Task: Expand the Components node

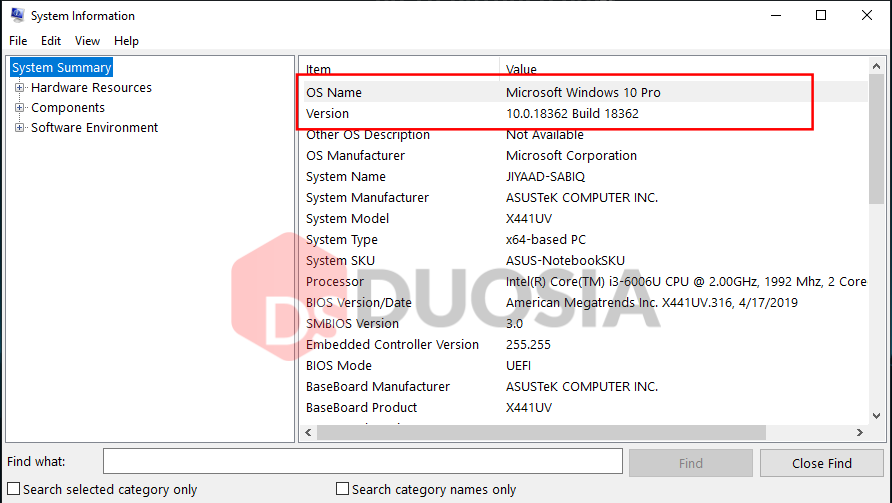Action: tap(19, 108)
